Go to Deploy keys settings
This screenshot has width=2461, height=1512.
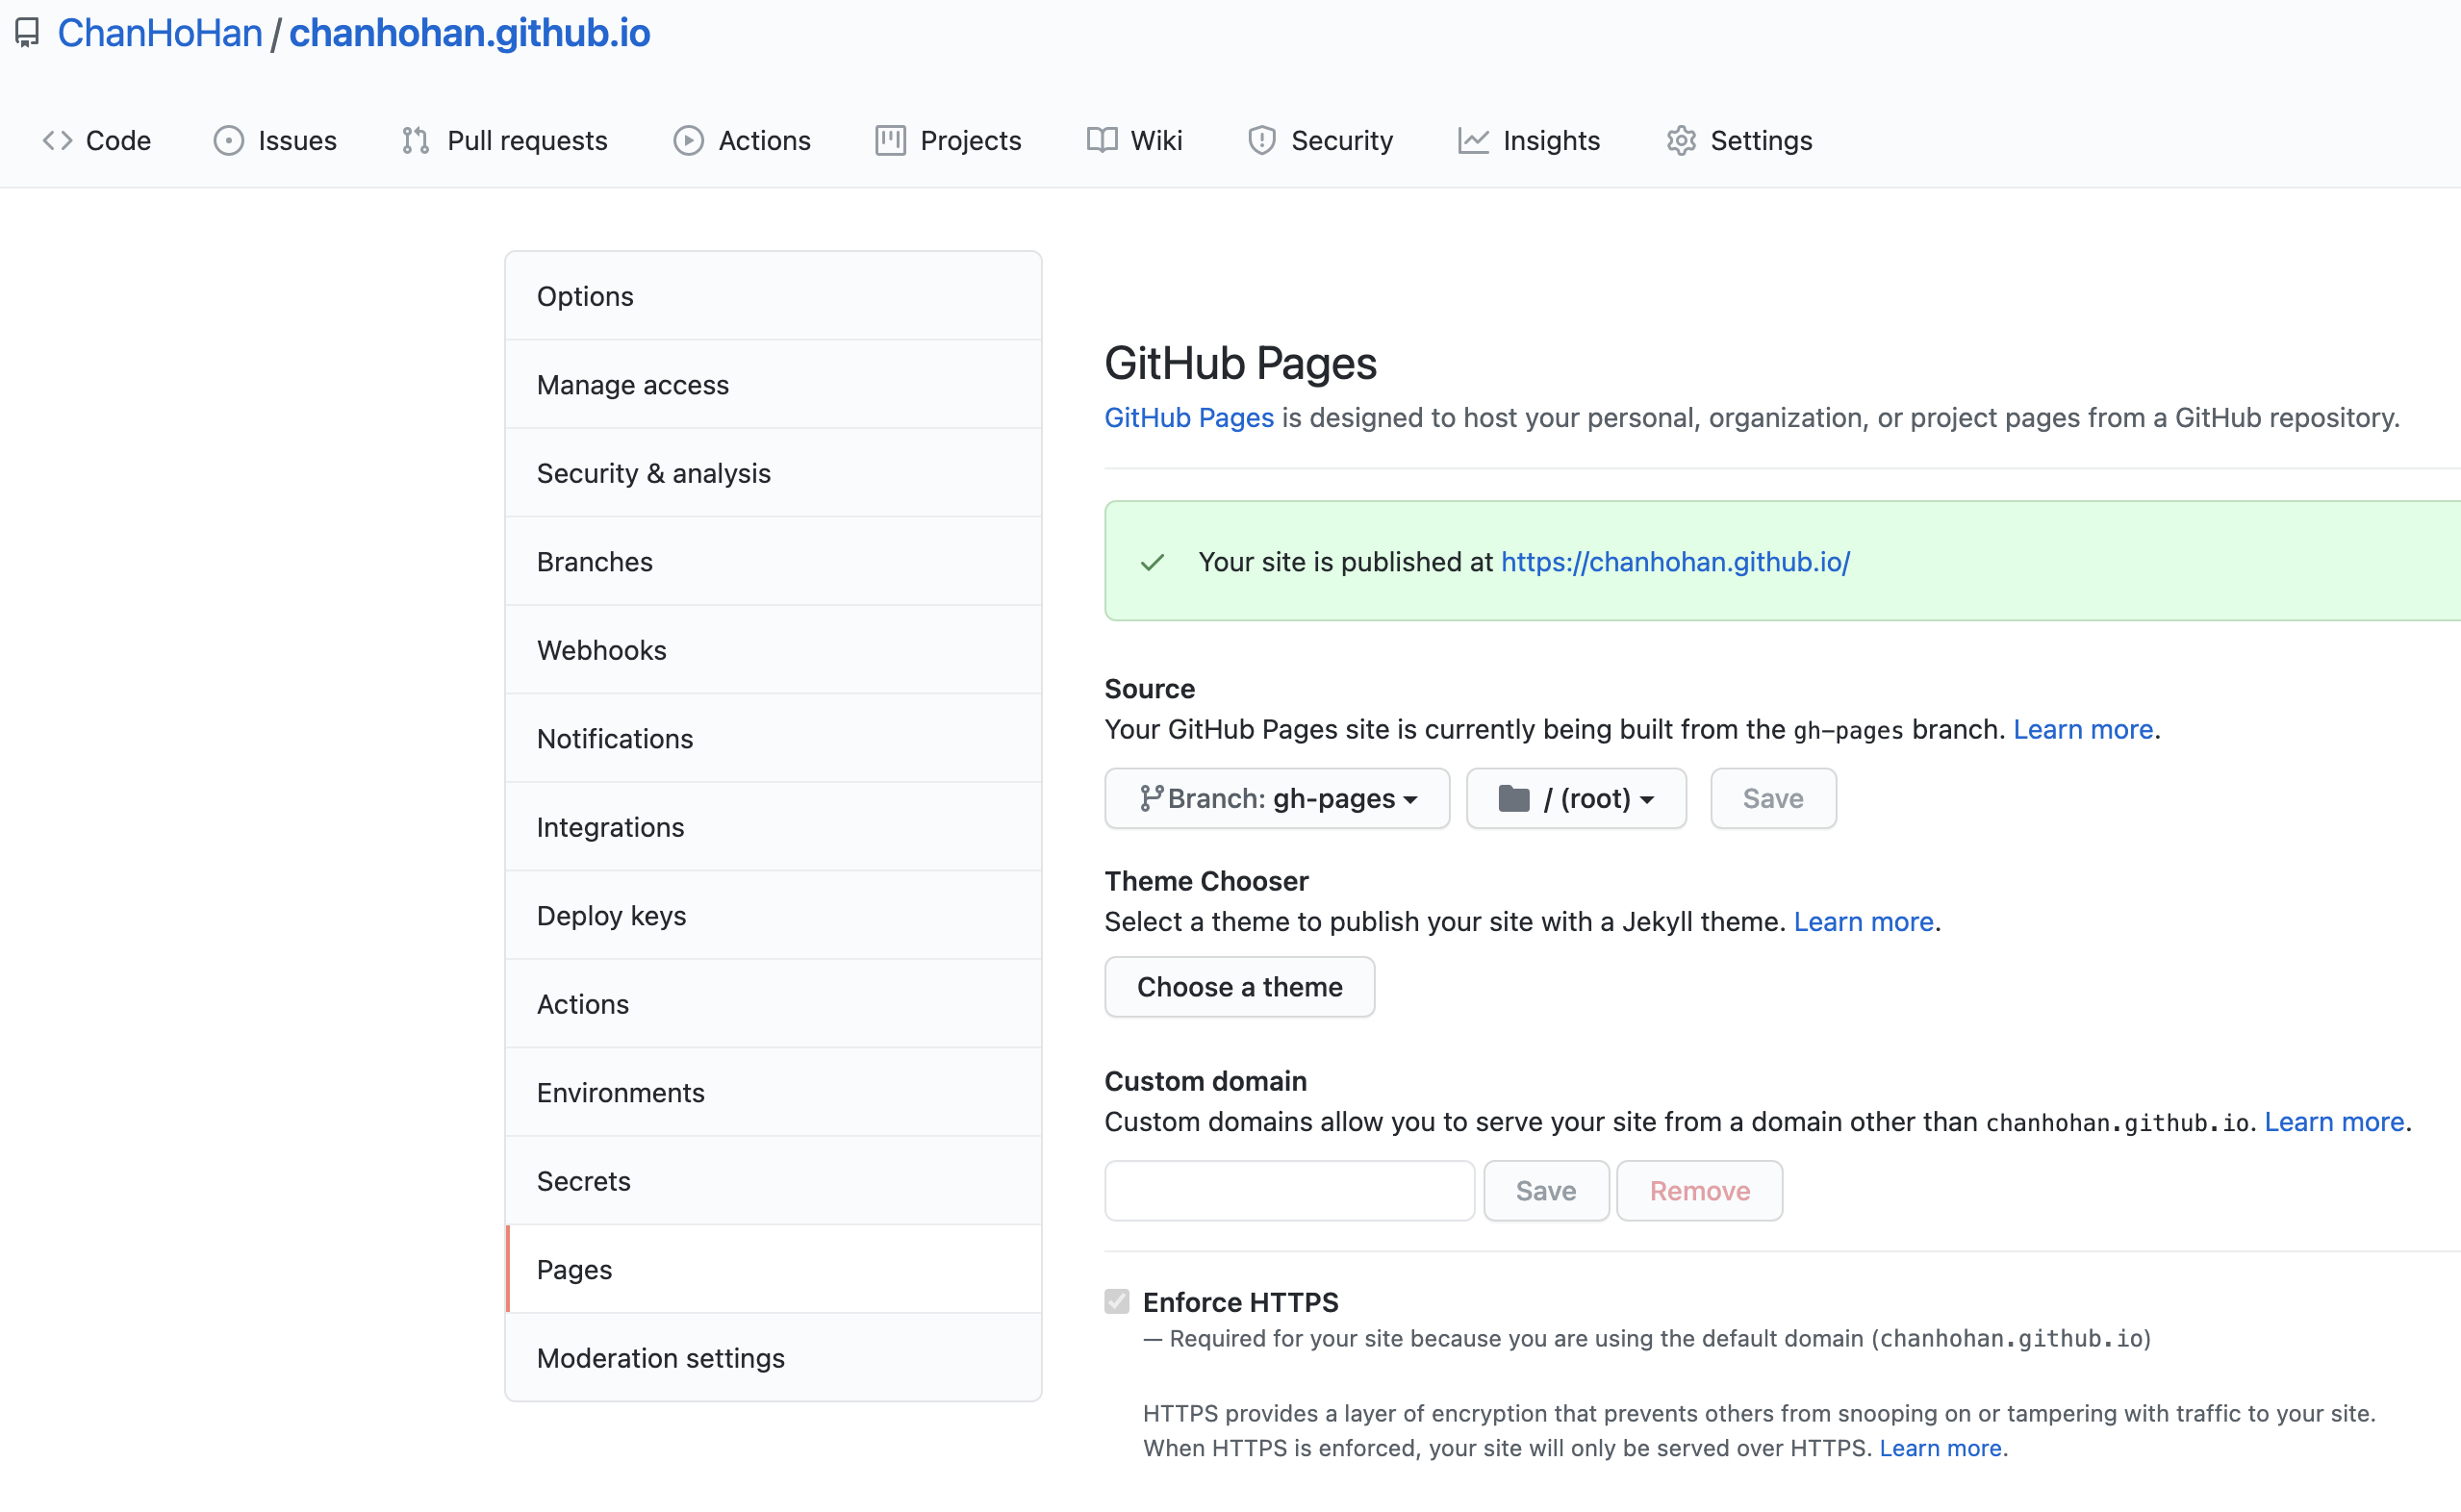point(611,915)
